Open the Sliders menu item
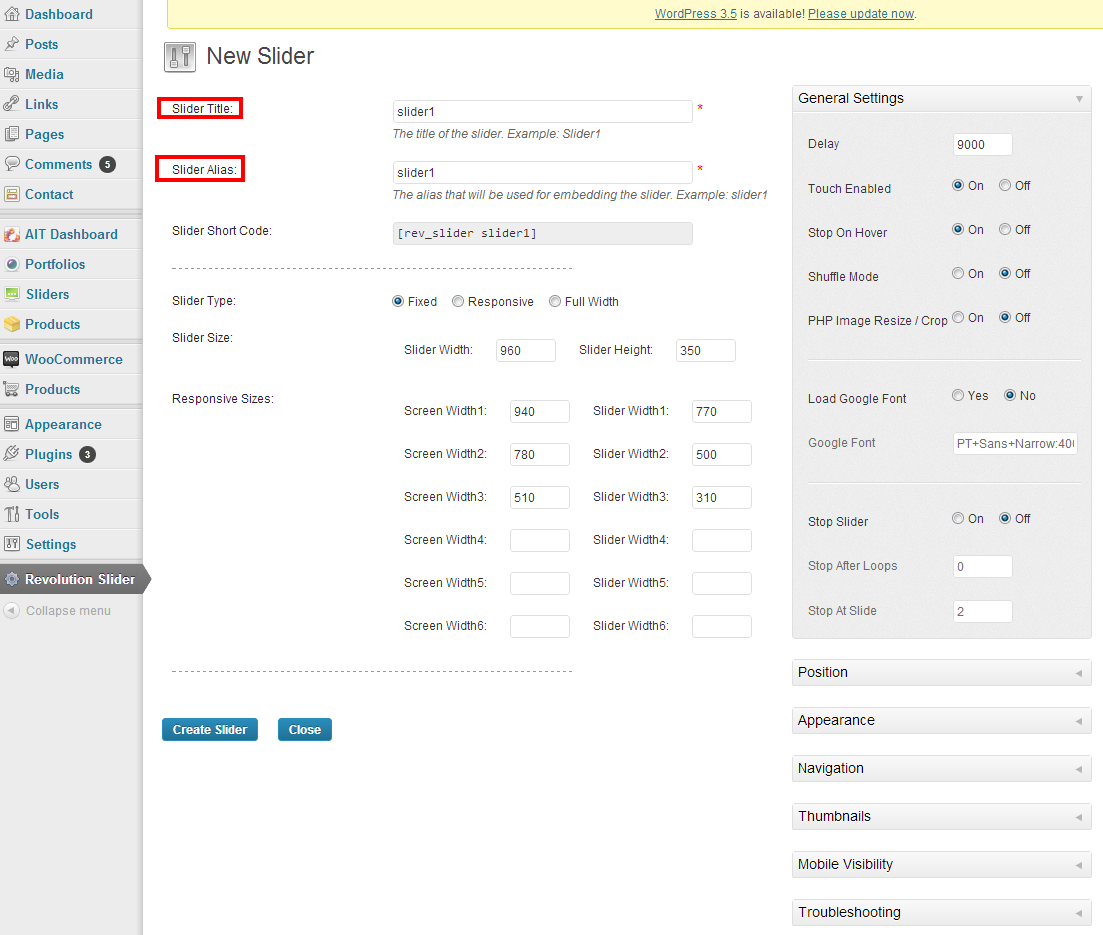This screenshot has height=935, width=1103. point(47,294)
